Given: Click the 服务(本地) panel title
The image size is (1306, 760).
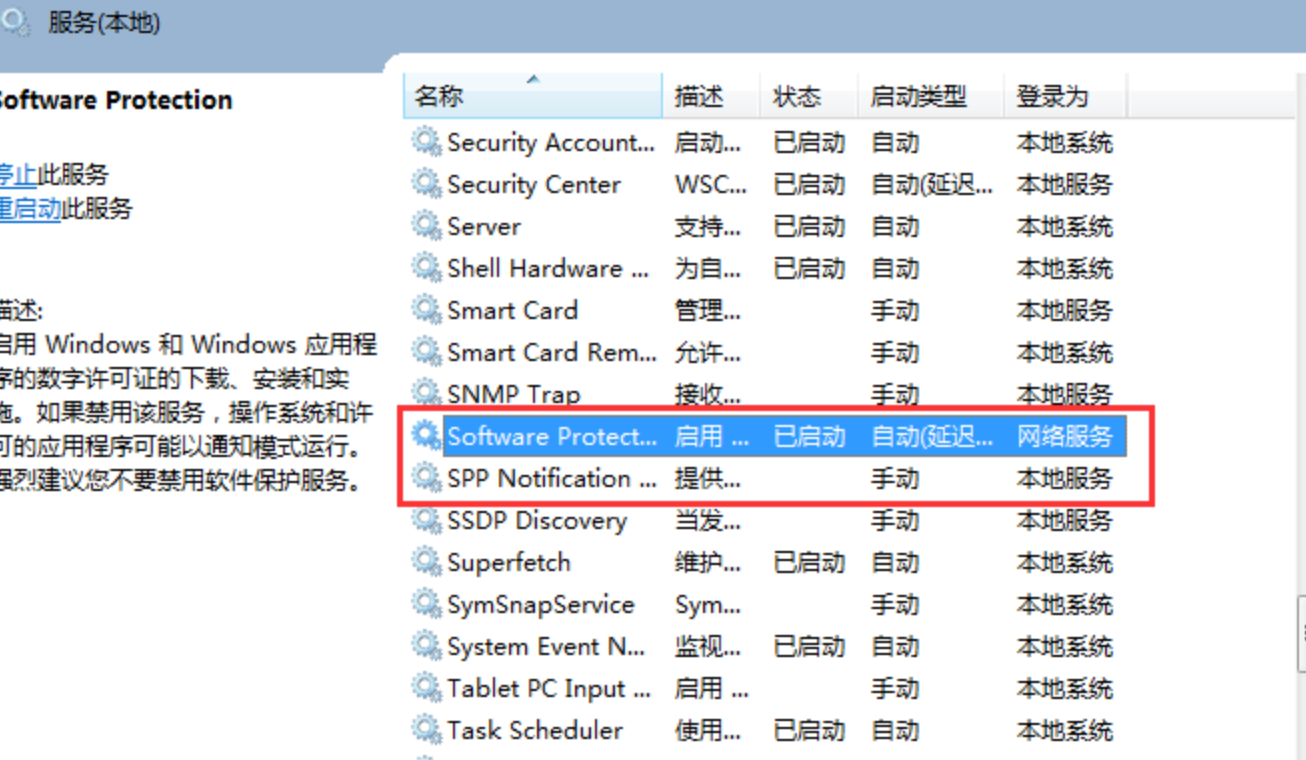Looking at the screenshot, I should click(x=104, y=22).
